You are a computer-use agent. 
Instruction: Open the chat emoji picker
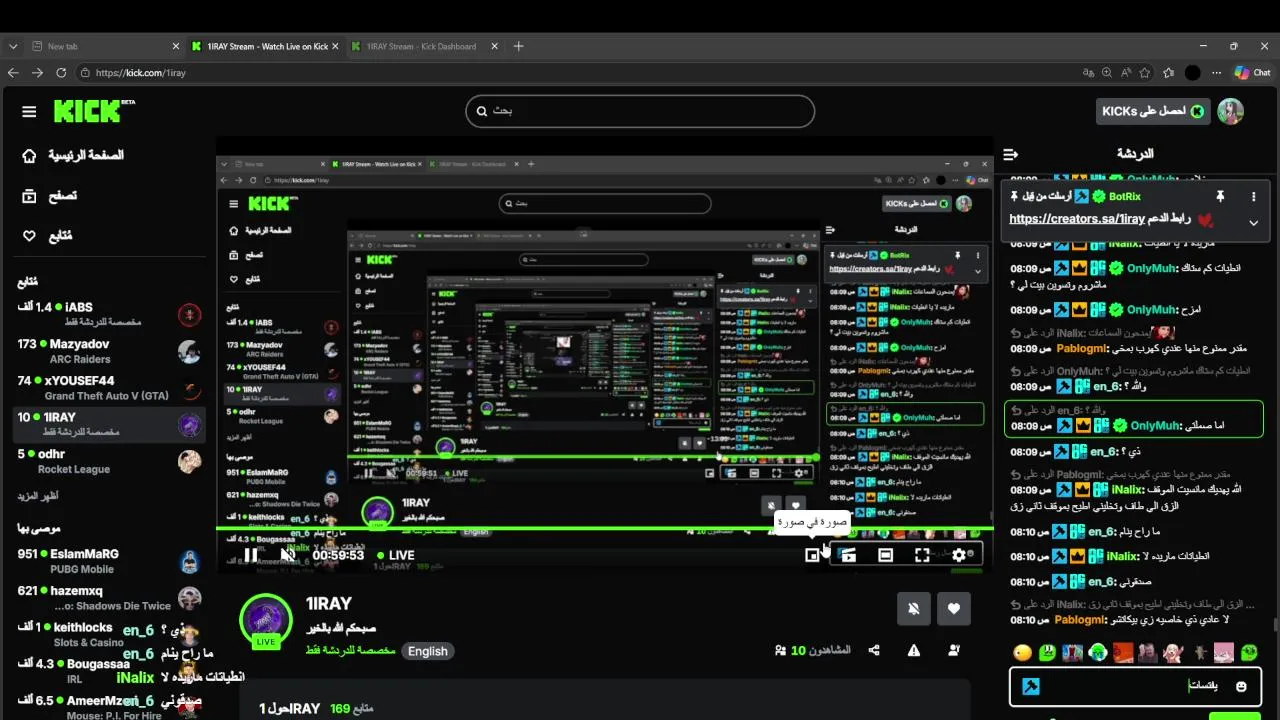(1241, 687)
